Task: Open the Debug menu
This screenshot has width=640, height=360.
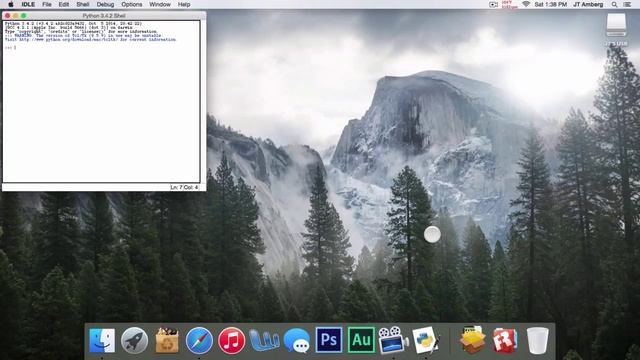Action: 105,4
